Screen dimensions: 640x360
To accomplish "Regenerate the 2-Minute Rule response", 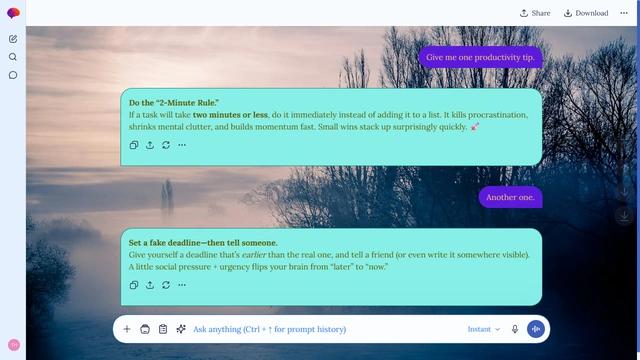I will [166, 145].
